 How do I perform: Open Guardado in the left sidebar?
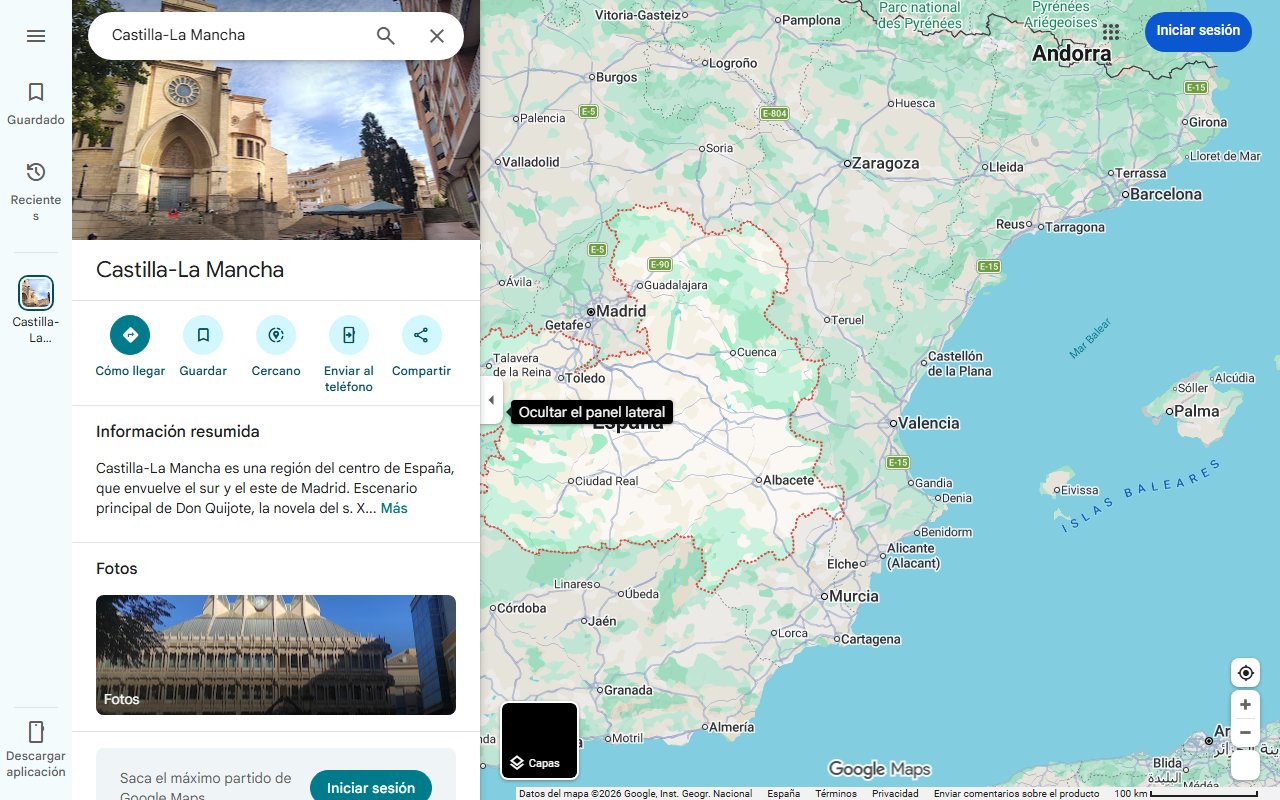click(x=36, y=101)
